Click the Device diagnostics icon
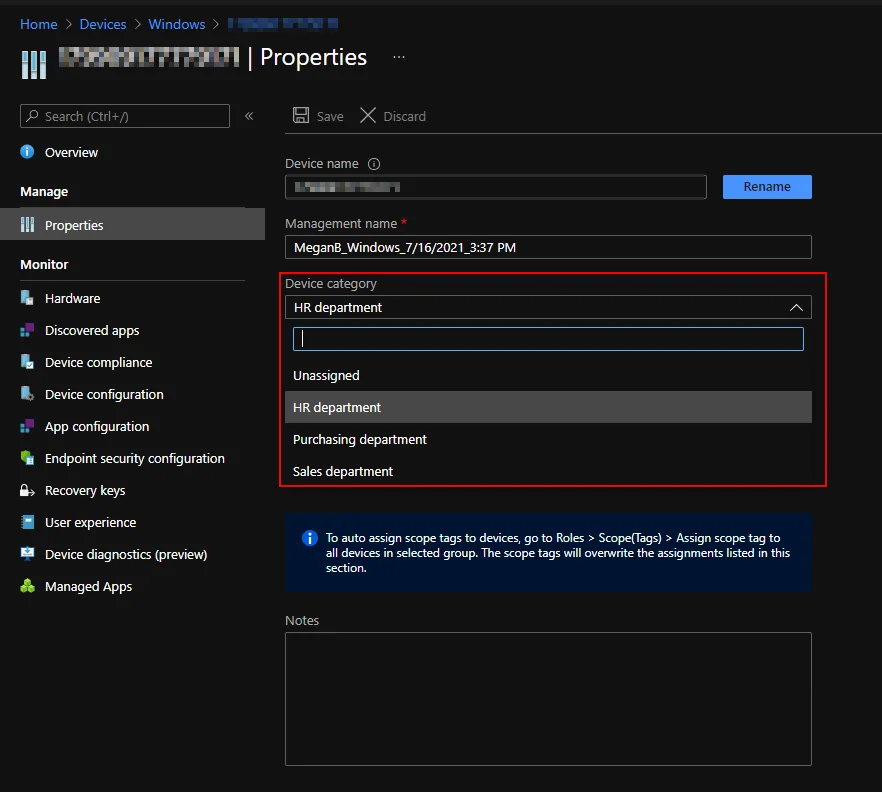Image resolution: width=882 pixels, height=792 pixels. point(27,554)
